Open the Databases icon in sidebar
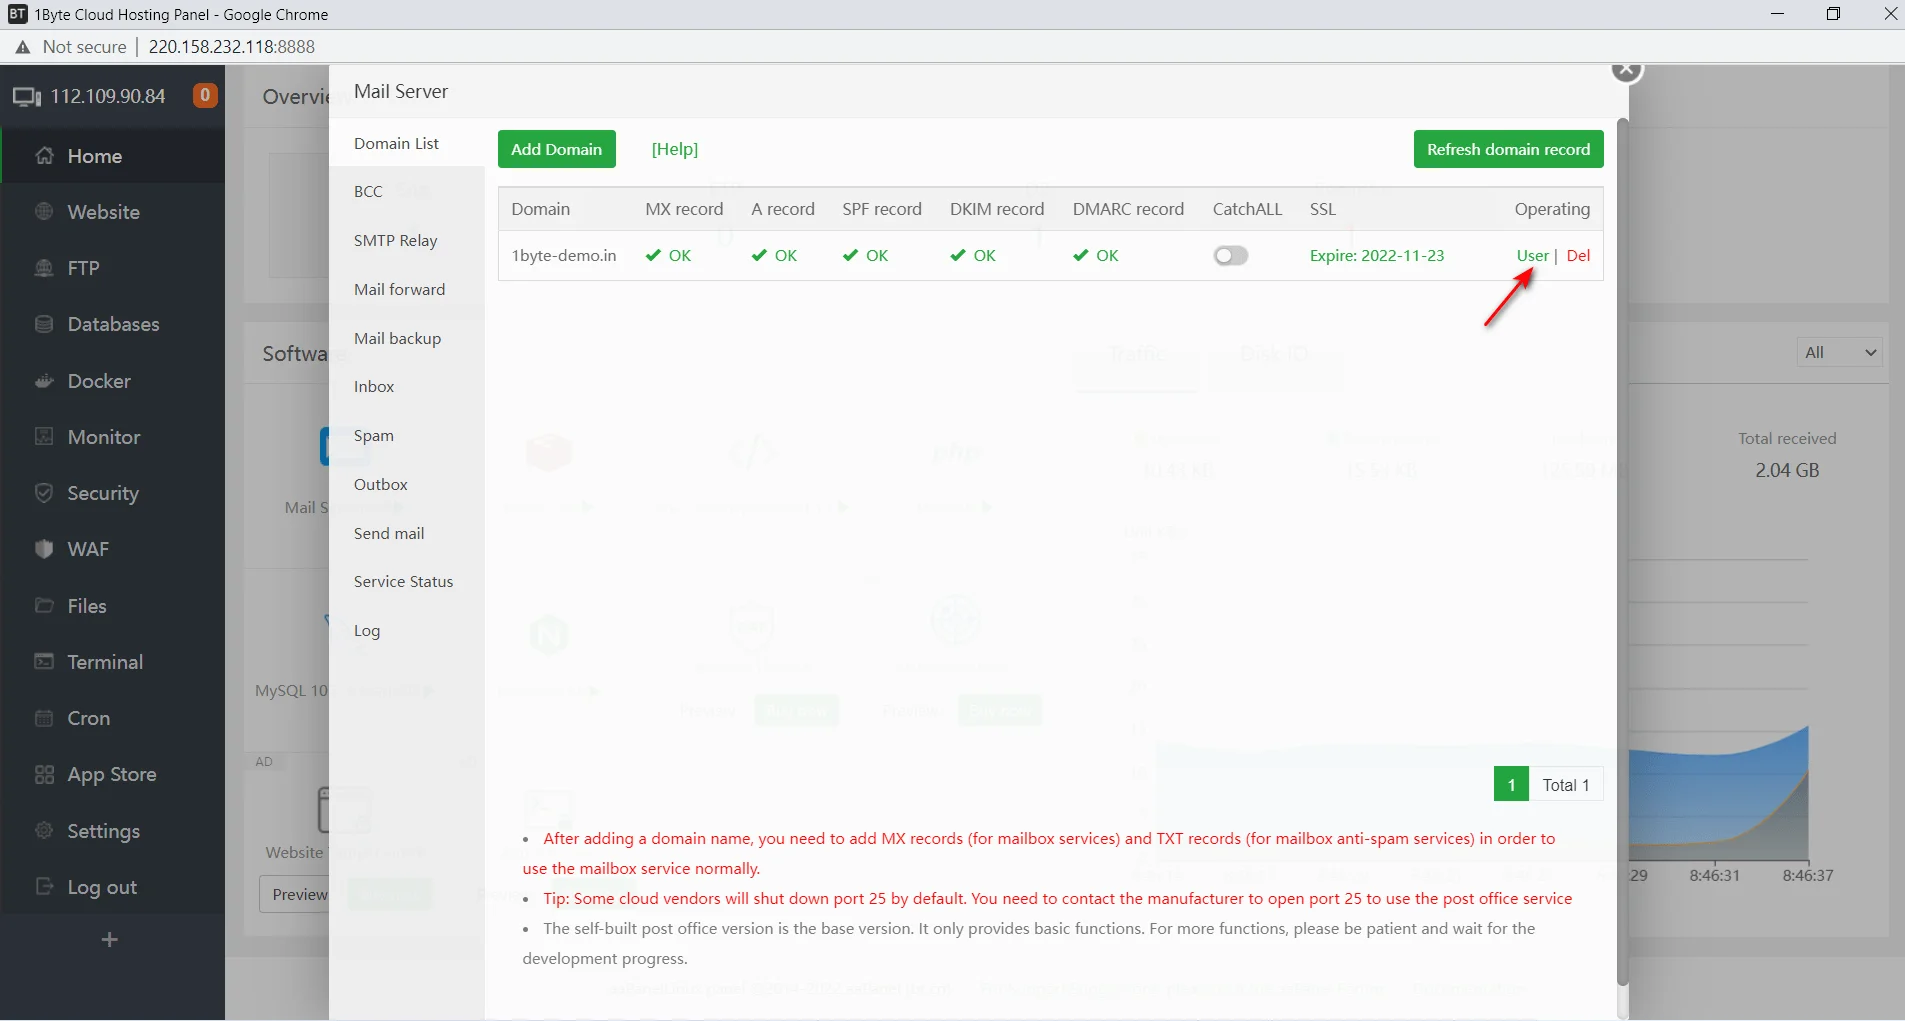 pos(44,324)
